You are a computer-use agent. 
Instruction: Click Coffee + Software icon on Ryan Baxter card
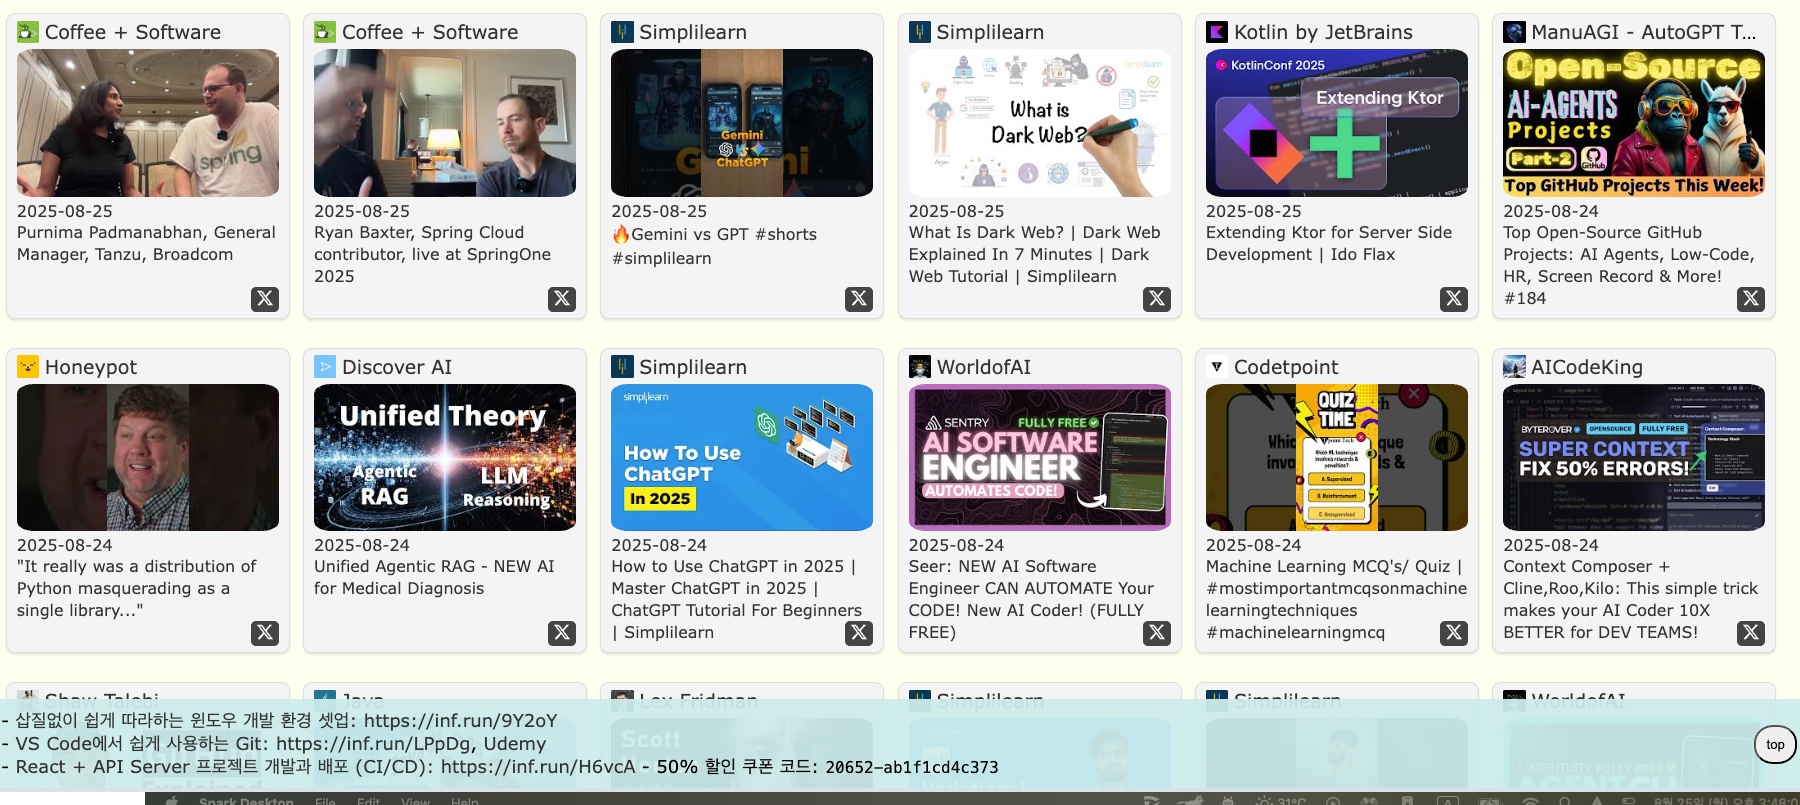[x=325, y=32]
